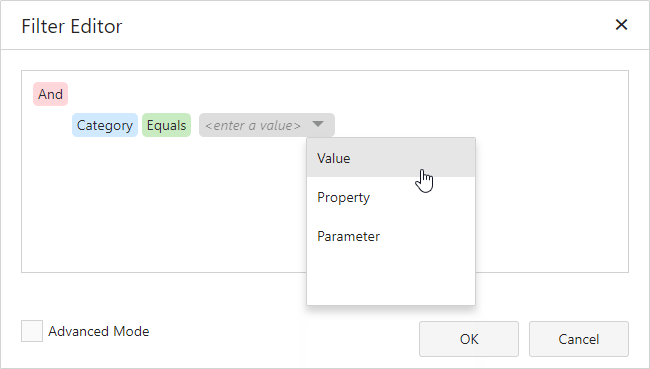Change the Equals comparison operator

[166, 125]
